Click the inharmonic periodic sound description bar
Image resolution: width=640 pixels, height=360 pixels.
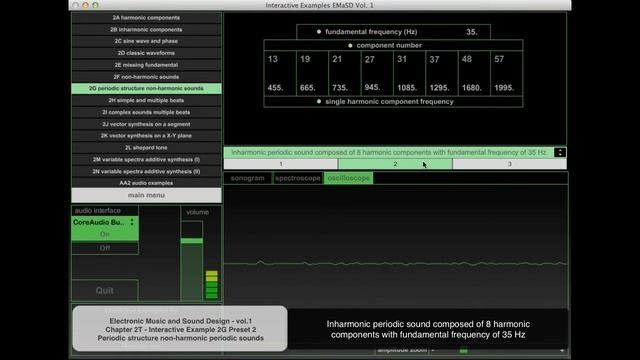[x=389, y=153]
